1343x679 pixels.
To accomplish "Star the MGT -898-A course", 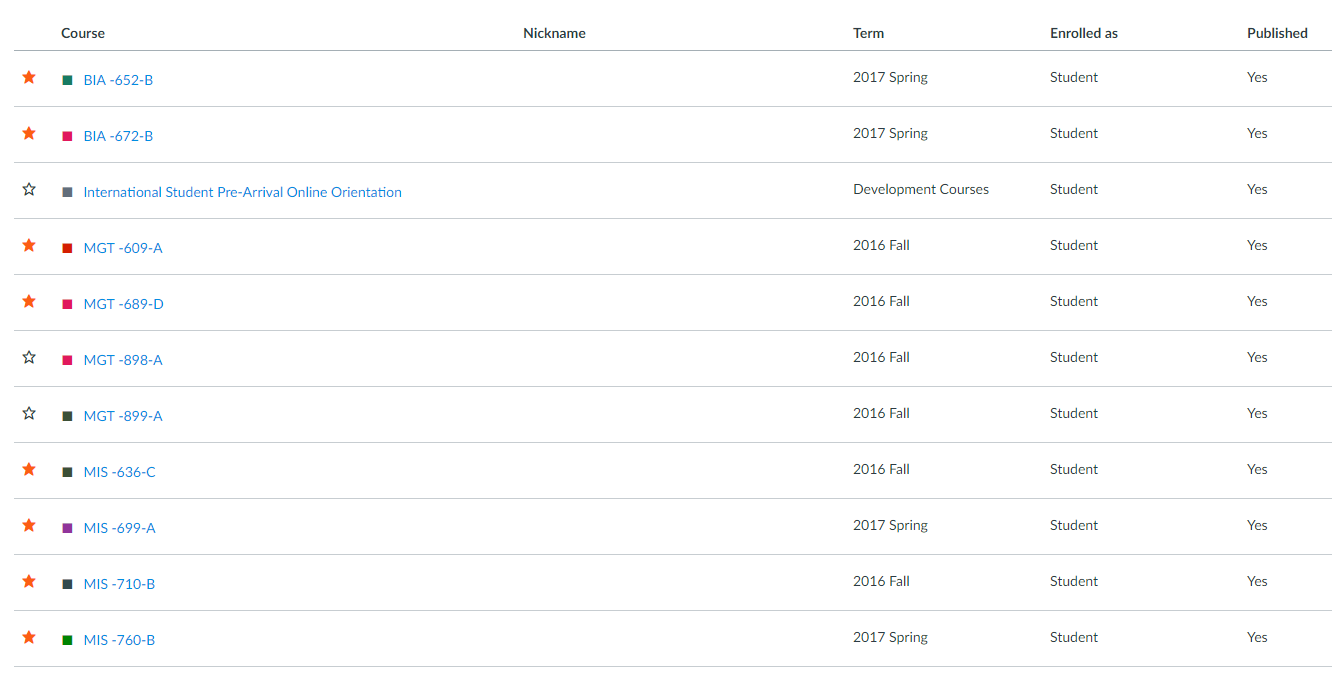I will pos(29,357).
